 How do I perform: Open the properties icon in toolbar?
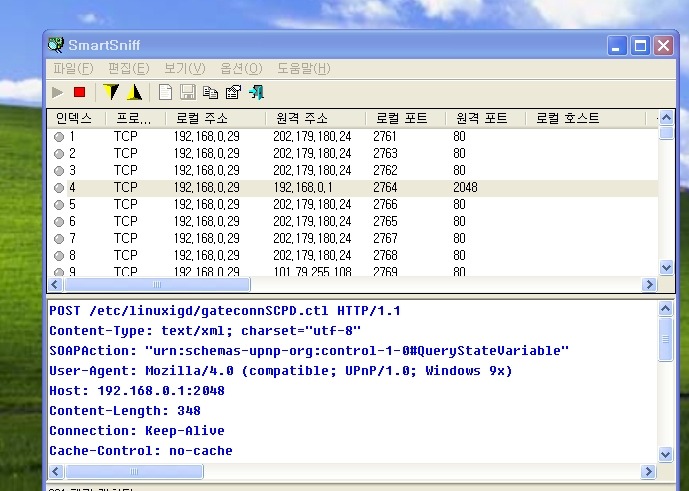tap(233, 92)
